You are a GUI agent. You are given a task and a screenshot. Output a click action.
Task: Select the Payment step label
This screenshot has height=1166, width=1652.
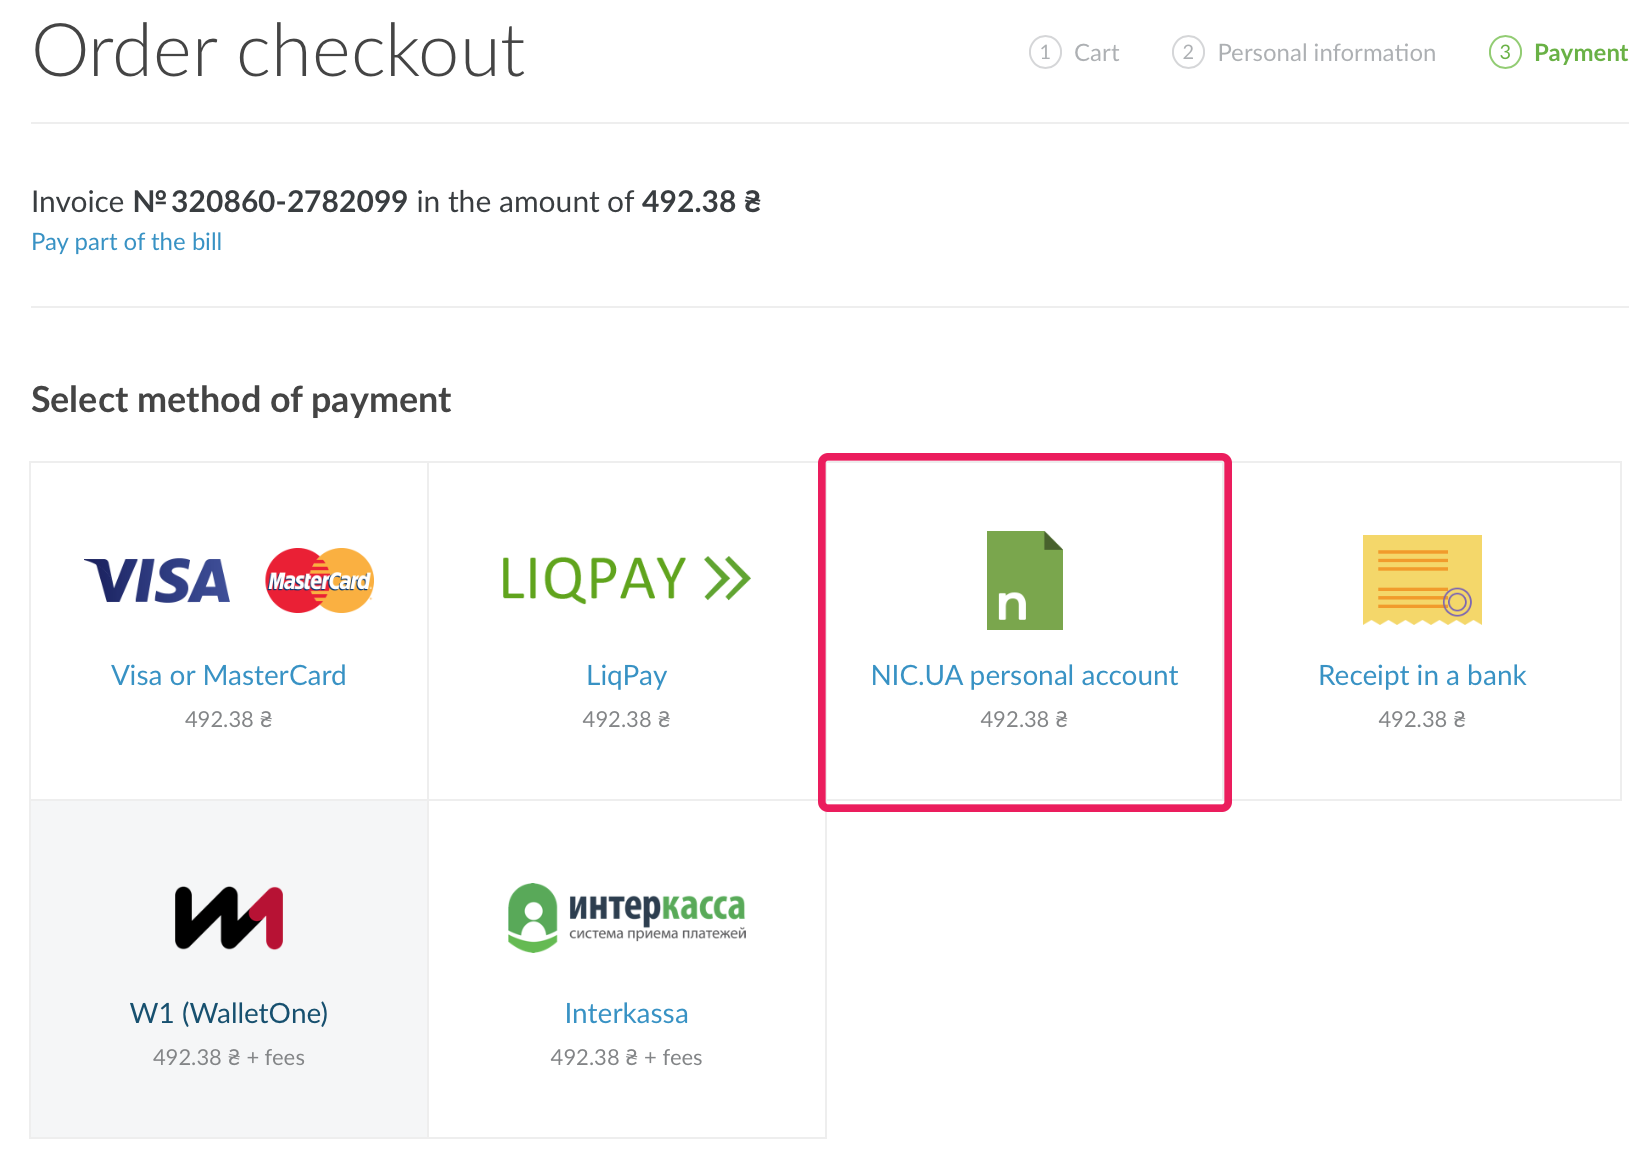(1580, 53)
